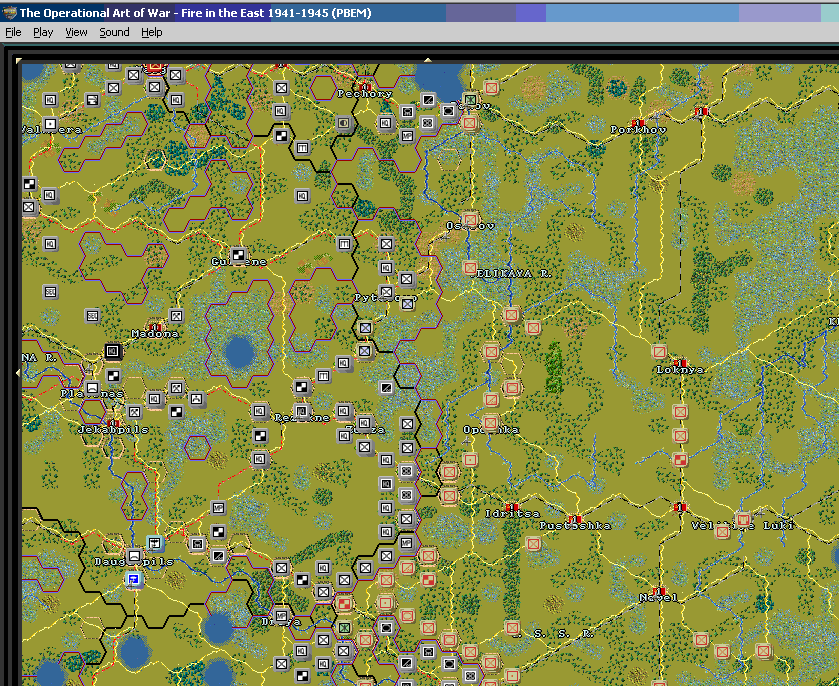The height and width of the screenshot is (687, 839).
Task: Click the Pustoshka town label
Action: (x=575, y=525)
